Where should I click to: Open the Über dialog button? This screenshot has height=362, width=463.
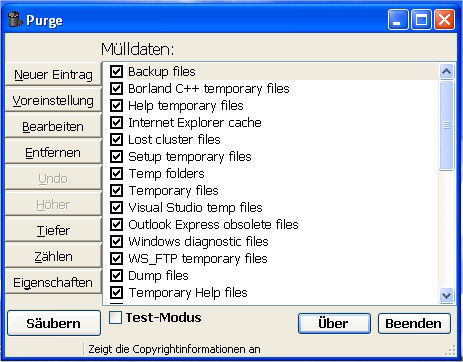(x=334, y=323)
